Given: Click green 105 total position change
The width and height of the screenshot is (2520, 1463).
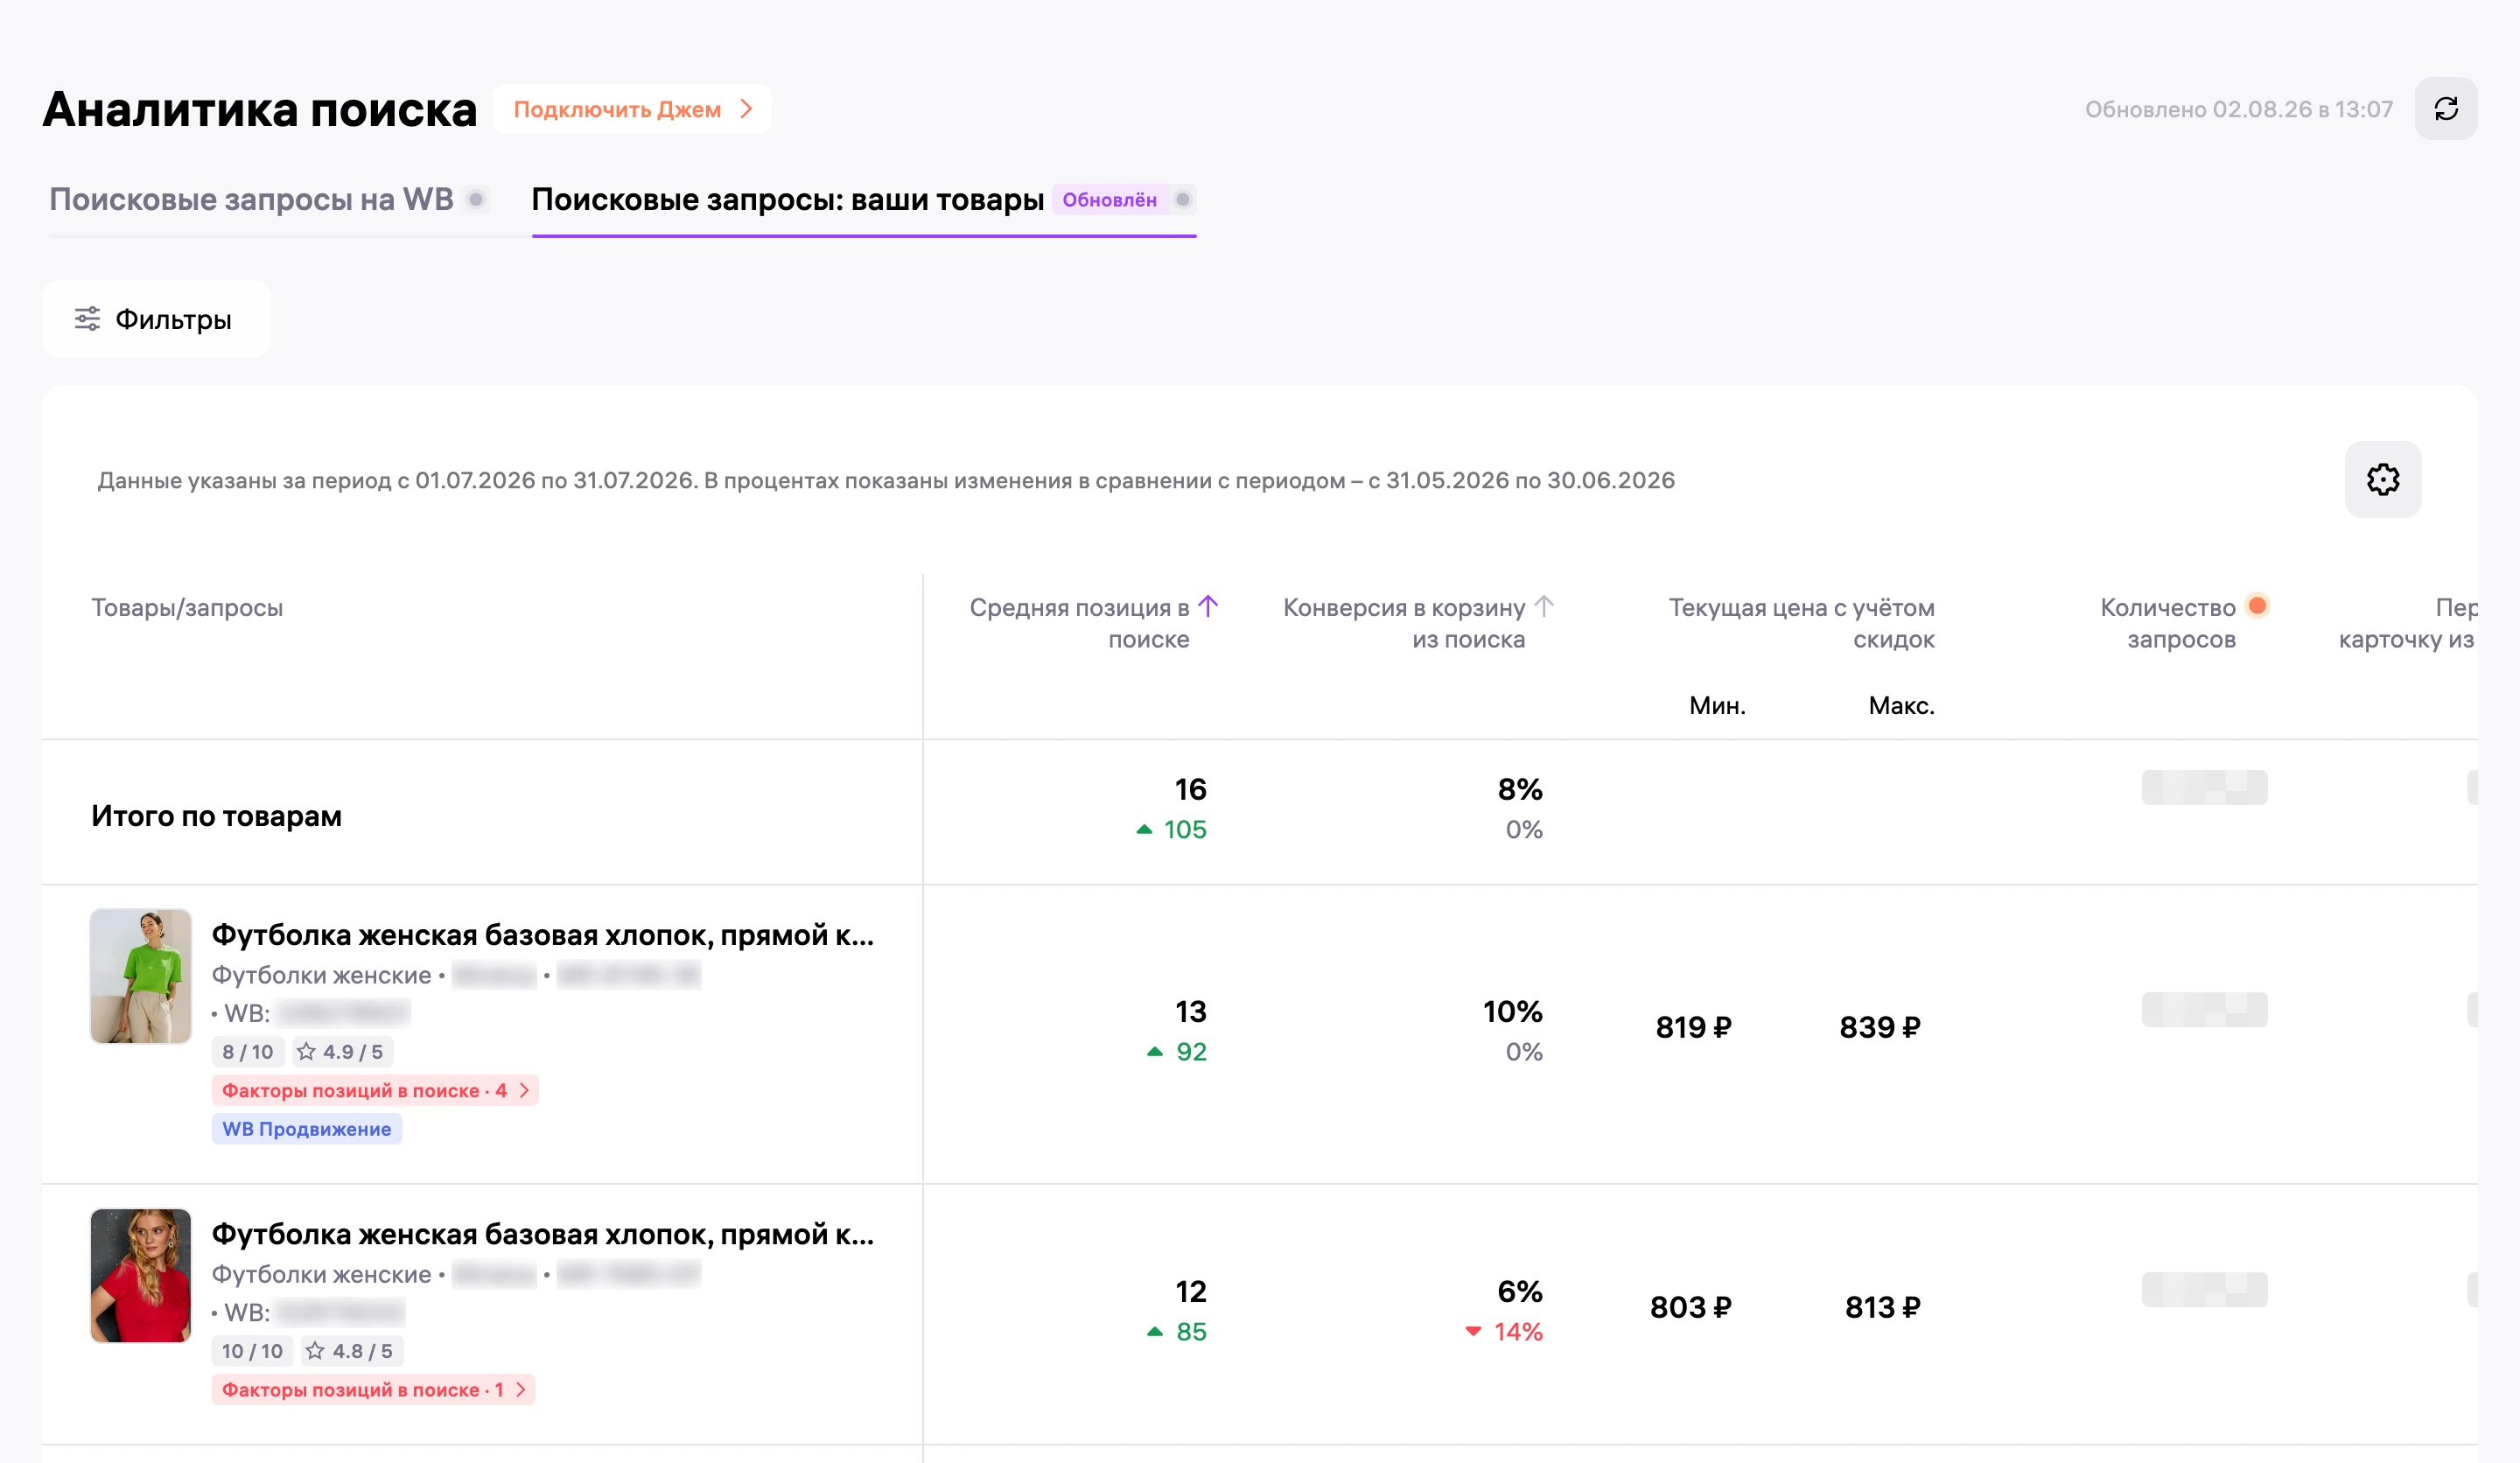Looking at the screenshot, I should click(1185, 829).
